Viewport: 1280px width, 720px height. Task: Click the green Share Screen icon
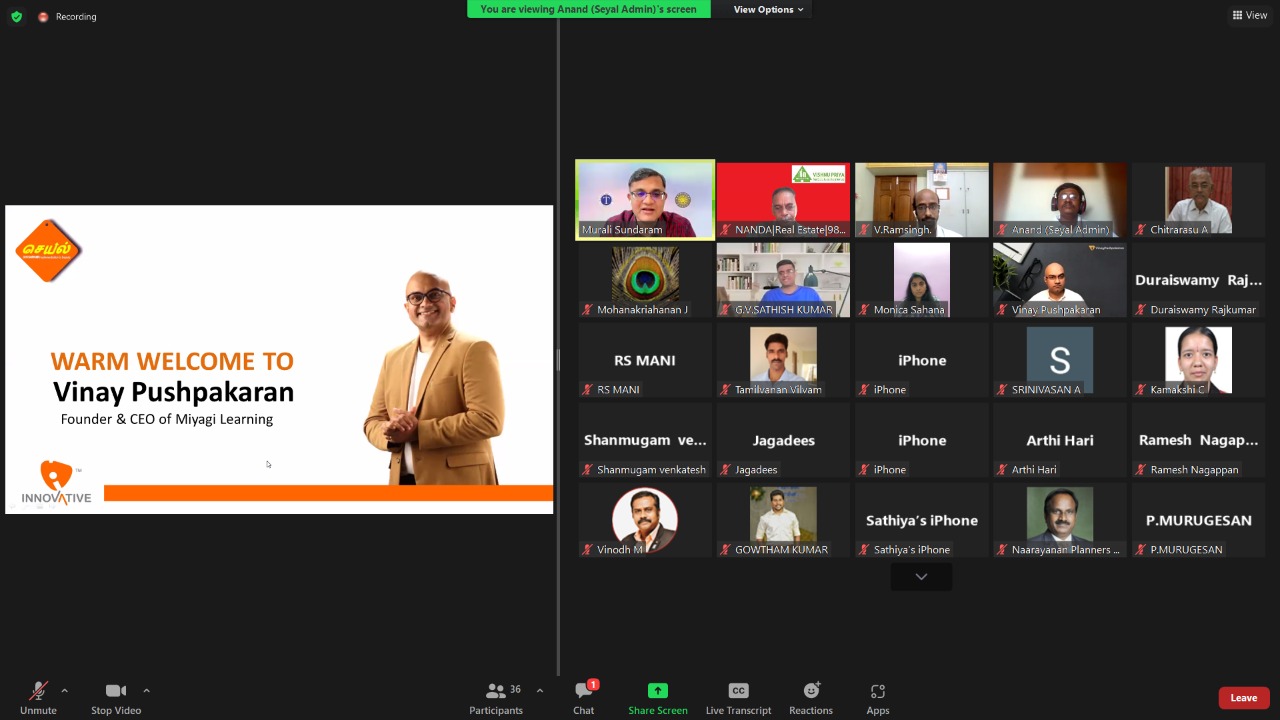(x=657, y=691)
